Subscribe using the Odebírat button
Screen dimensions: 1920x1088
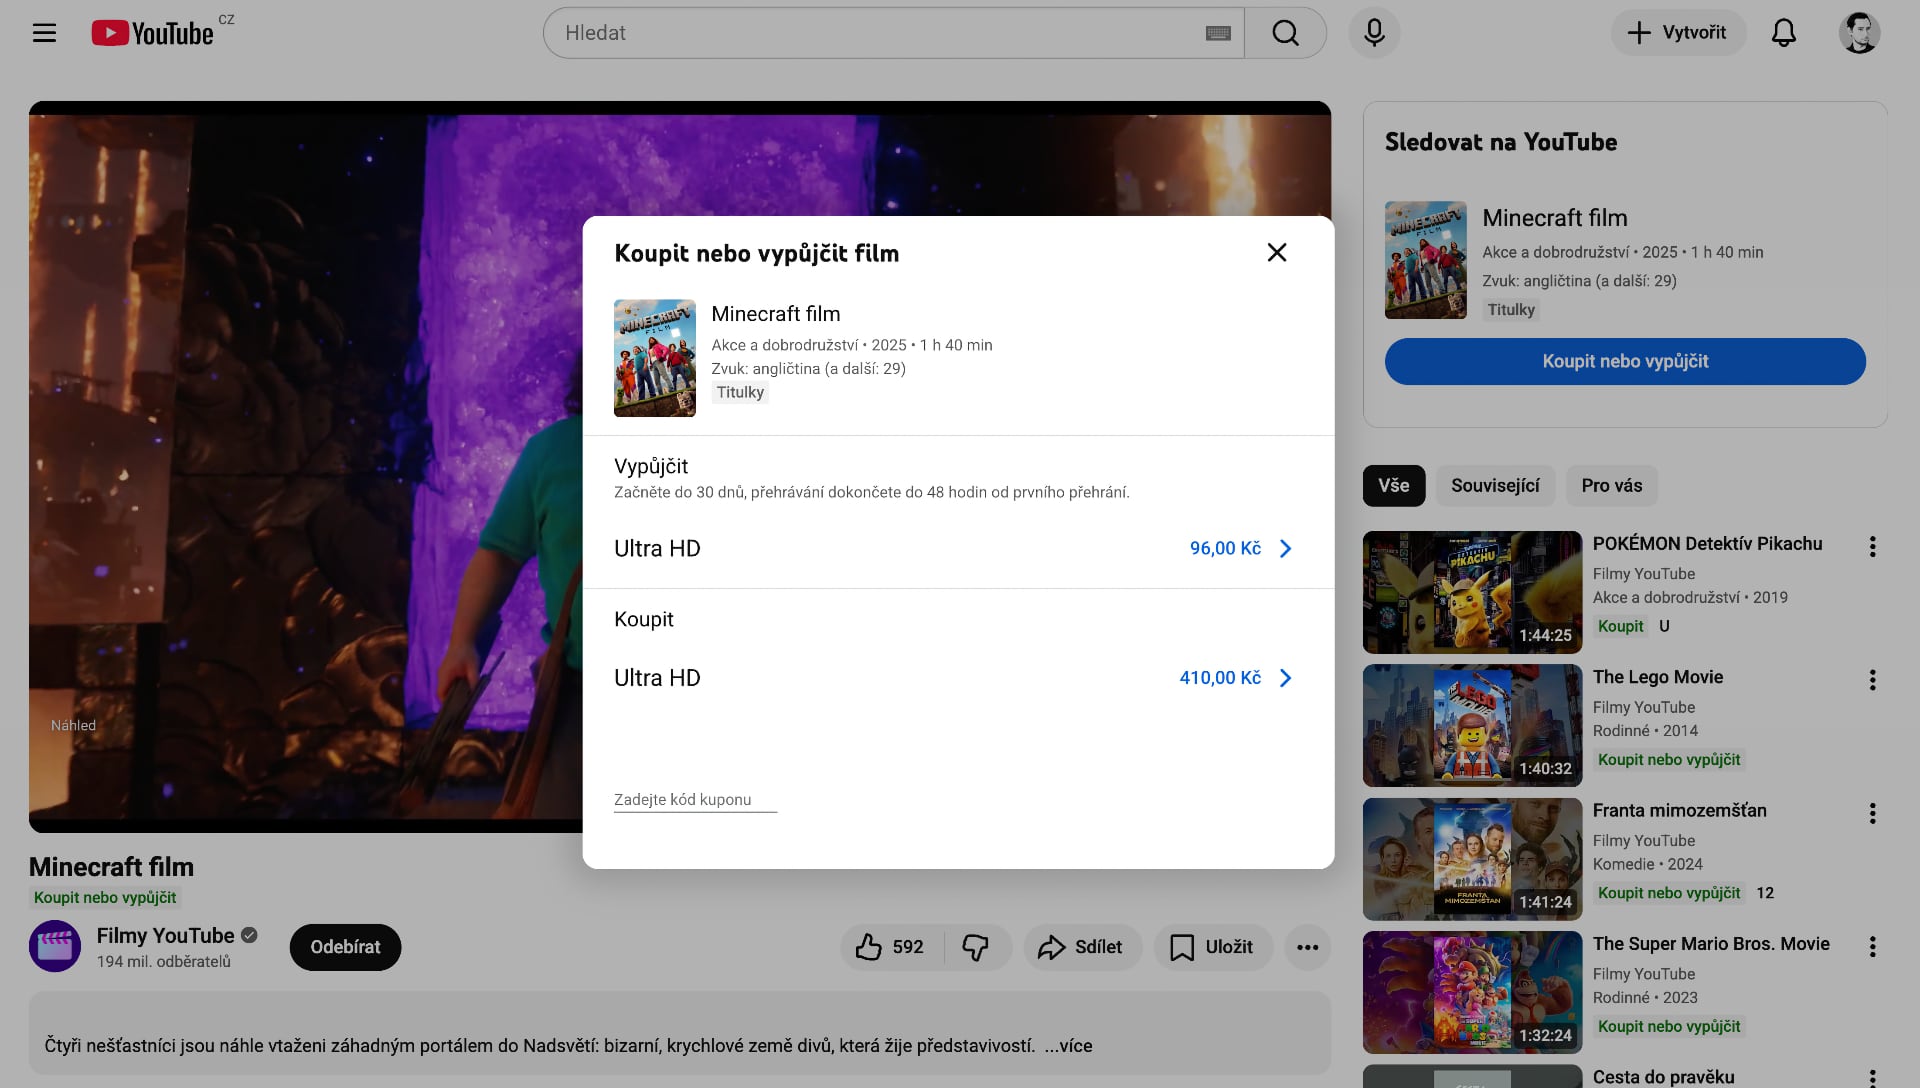point(344,947)
